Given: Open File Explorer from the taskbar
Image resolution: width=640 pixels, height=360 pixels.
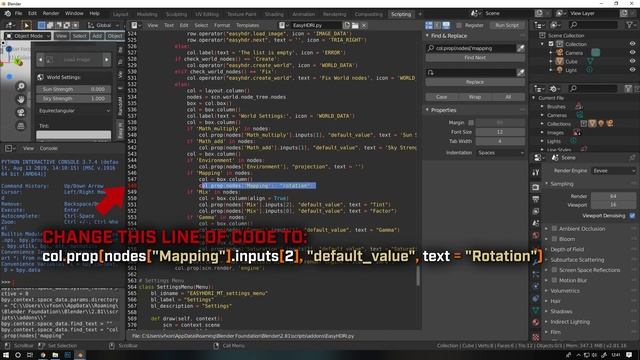Looking at the screenshot, I should [55, 355].
